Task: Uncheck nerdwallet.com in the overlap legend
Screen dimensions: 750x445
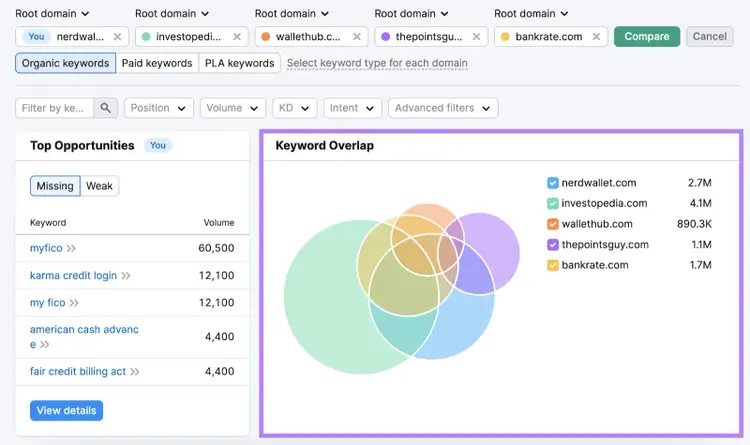Action: [552, 183]
